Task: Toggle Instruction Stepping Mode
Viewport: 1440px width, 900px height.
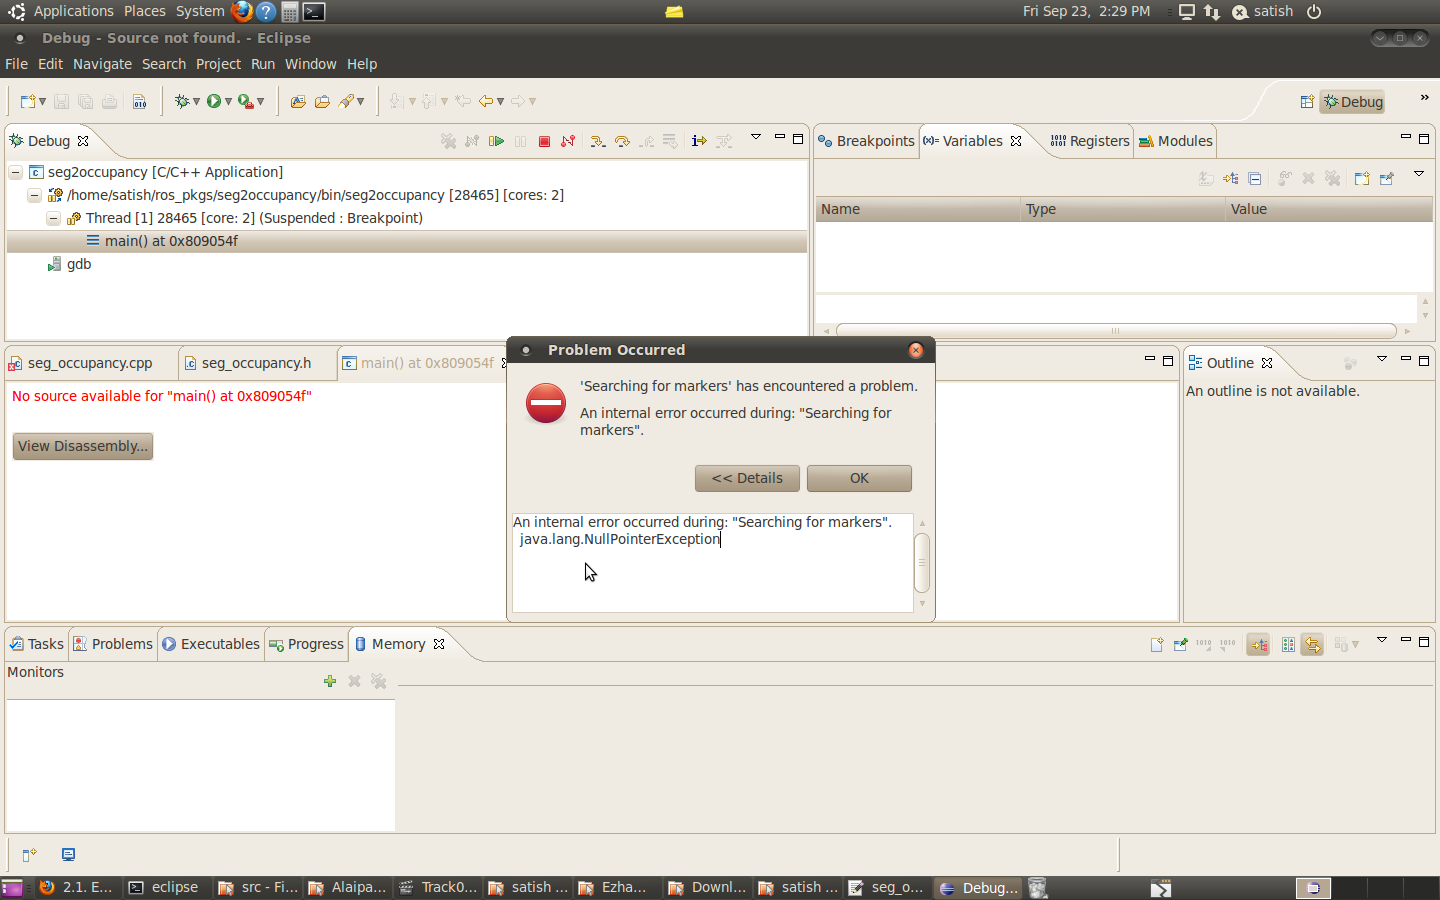Action: (x=698, y=141)
